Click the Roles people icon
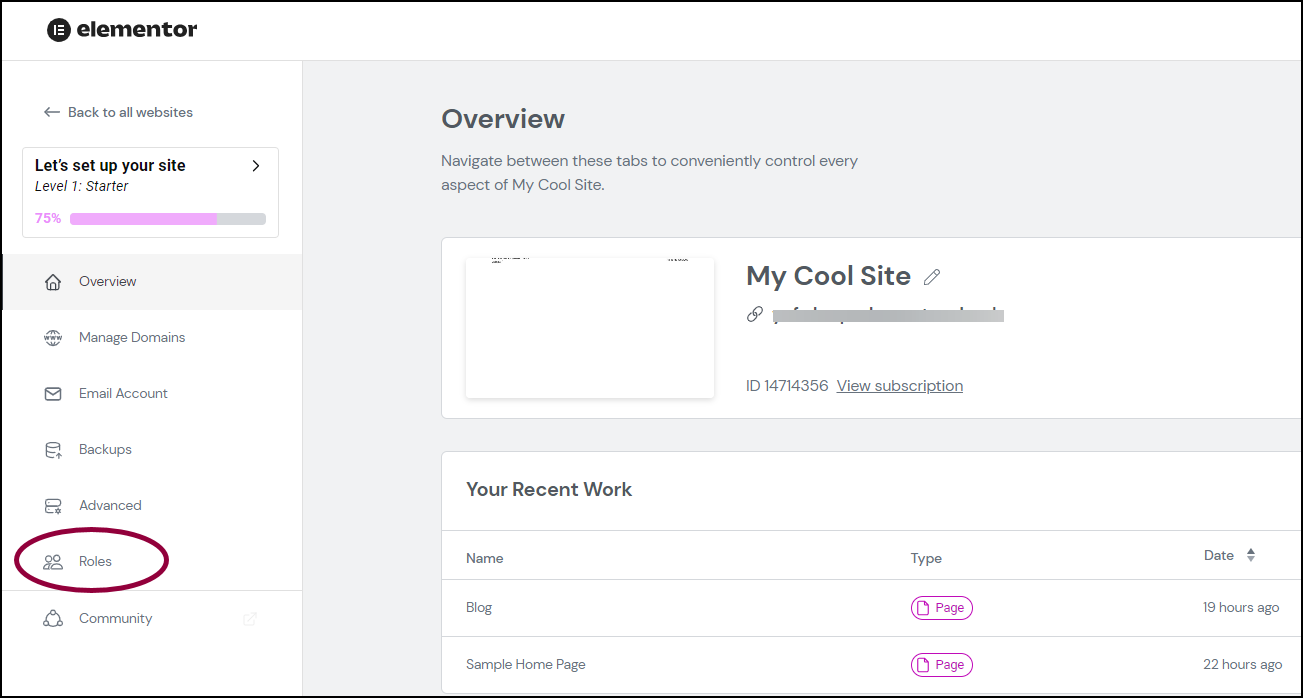 (53, 562)
